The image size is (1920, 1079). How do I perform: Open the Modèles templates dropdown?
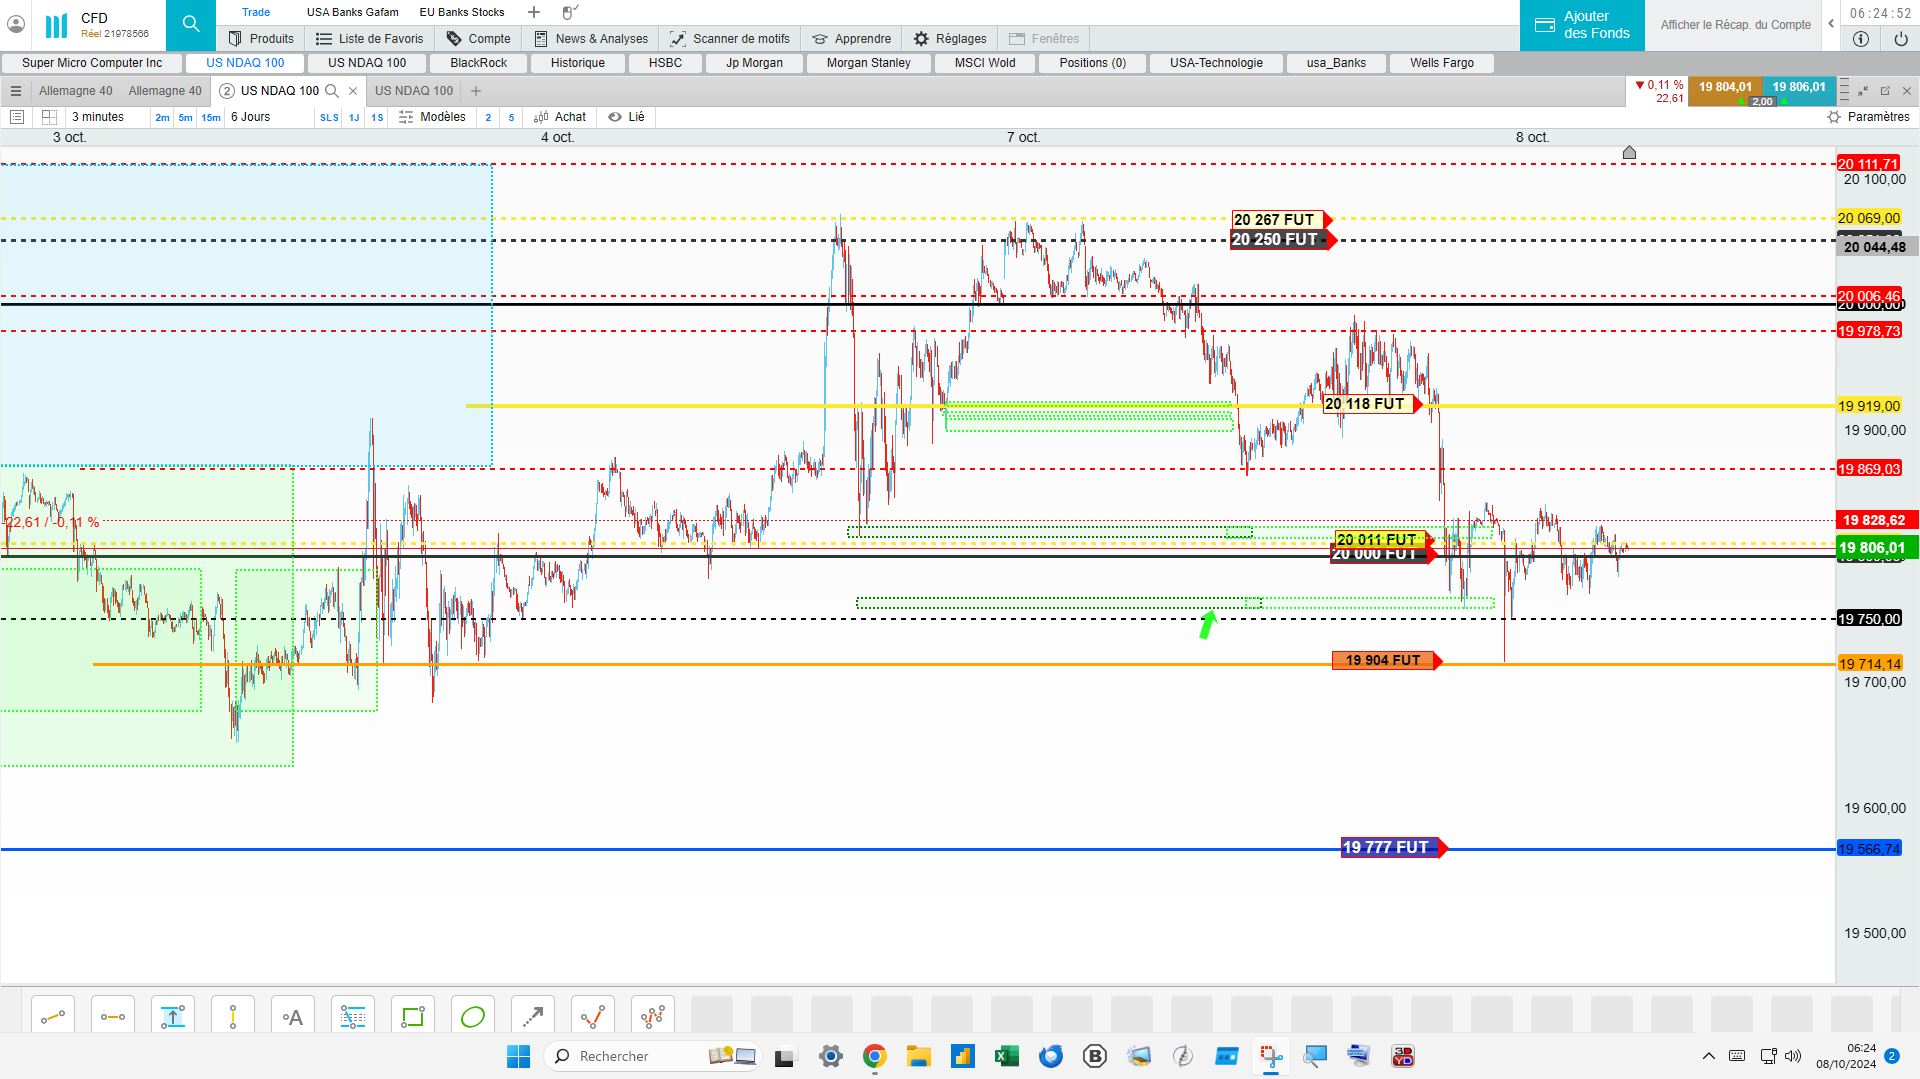pyautogui.click(x=433, y=117)
